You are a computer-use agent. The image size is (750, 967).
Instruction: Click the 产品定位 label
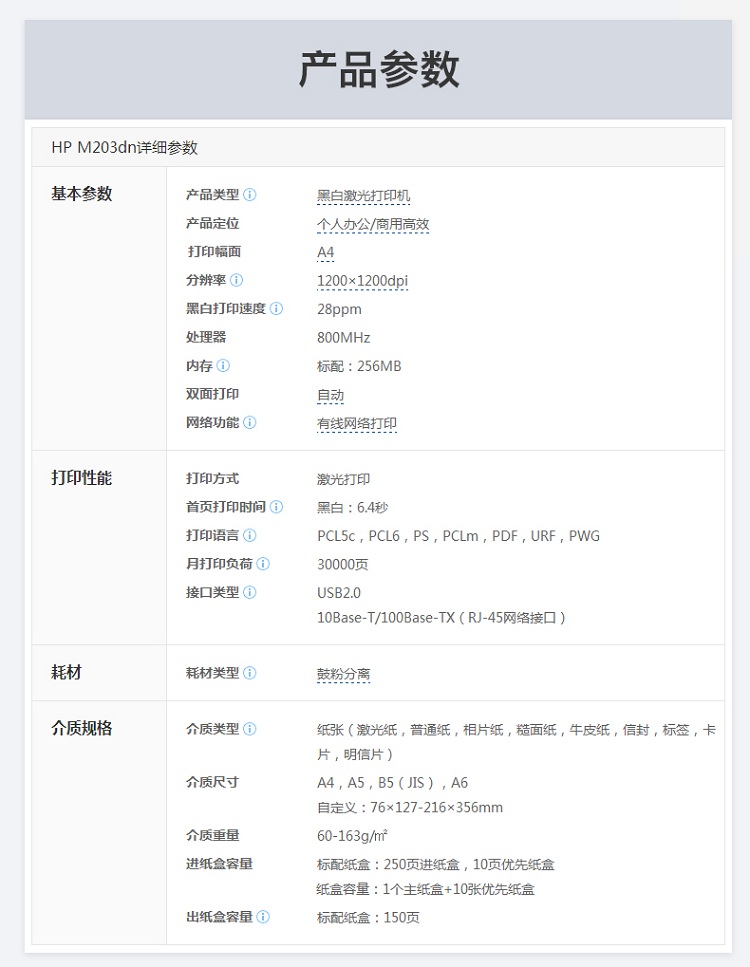pyautogui.click(x=212, y=223)
